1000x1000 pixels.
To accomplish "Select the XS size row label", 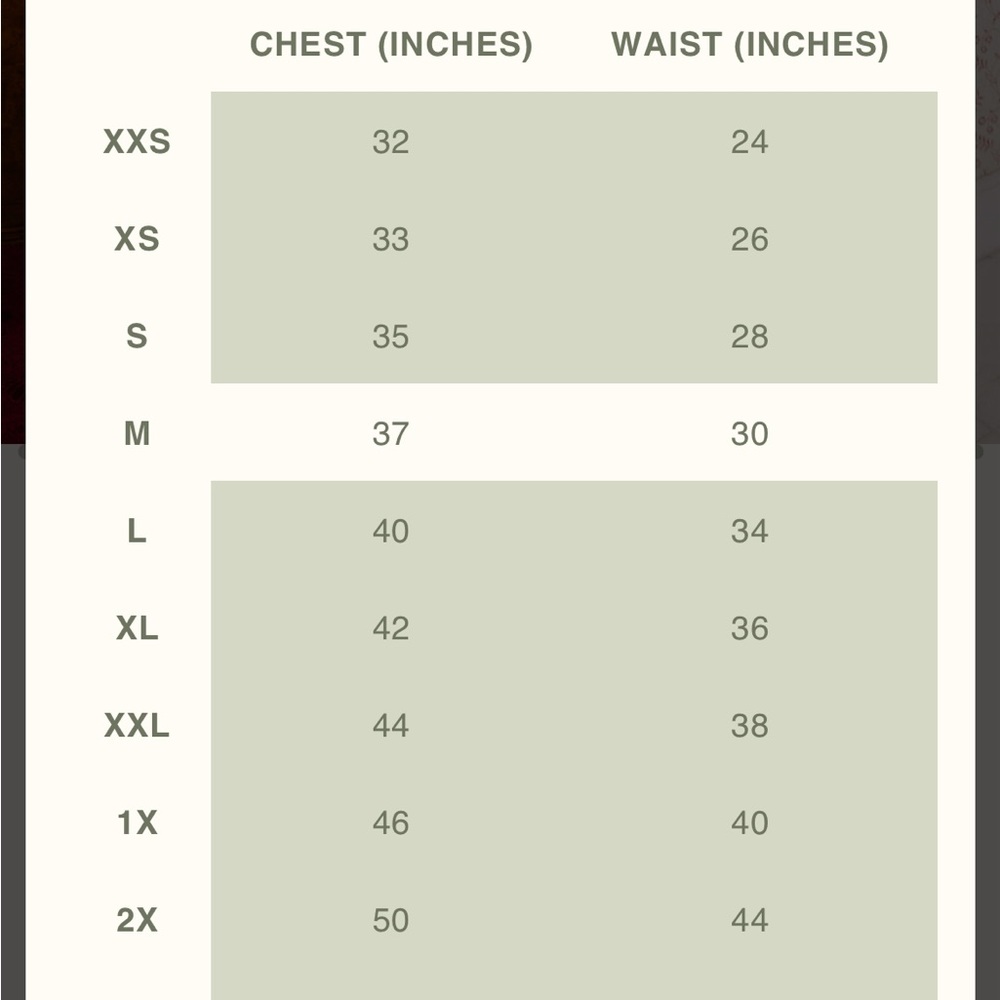I will pyautogui.click(x=136, y=239).
